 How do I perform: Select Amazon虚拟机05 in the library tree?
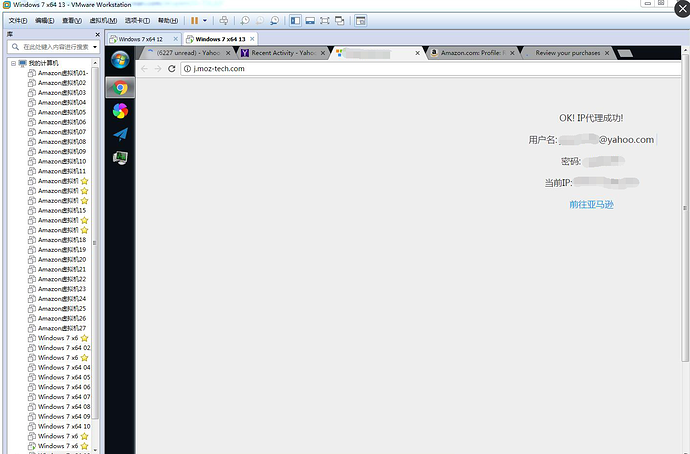[61, 112]
